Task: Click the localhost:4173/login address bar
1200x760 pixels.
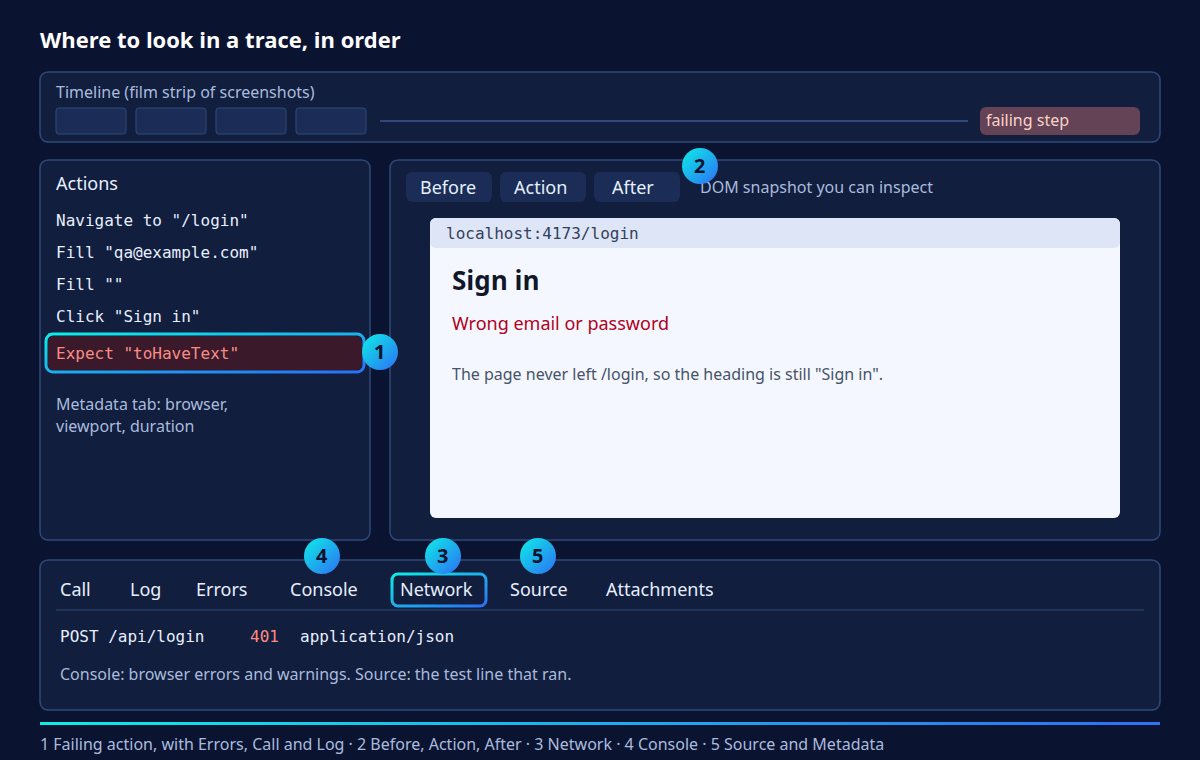Action: coord(775,233)
